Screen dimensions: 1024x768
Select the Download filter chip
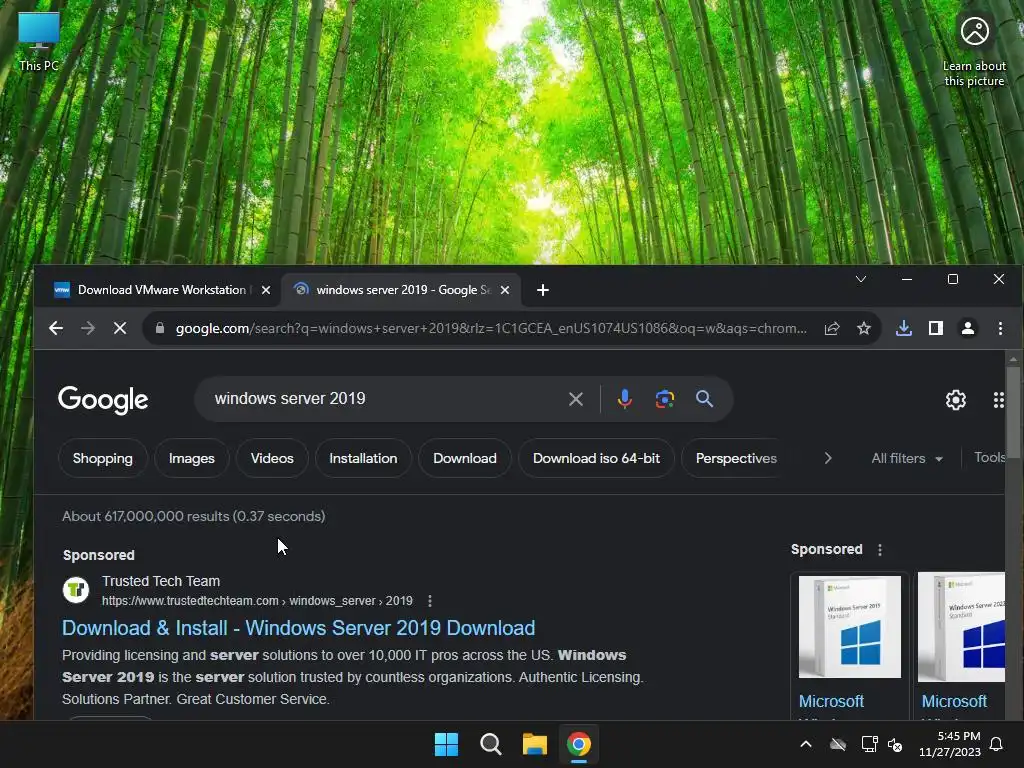465,458
